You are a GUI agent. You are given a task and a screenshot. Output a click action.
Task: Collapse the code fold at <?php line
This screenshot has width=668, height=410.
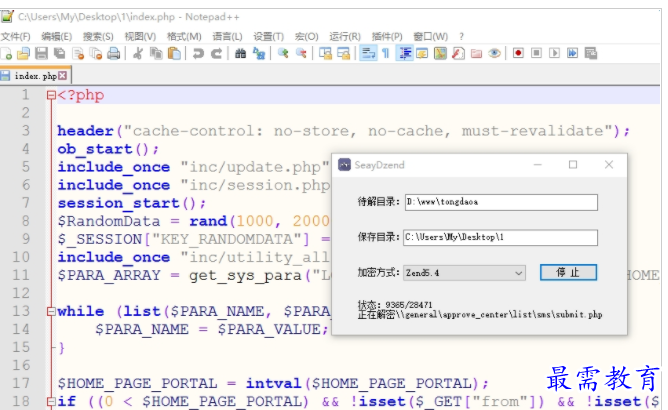click(x=49, y=96)
